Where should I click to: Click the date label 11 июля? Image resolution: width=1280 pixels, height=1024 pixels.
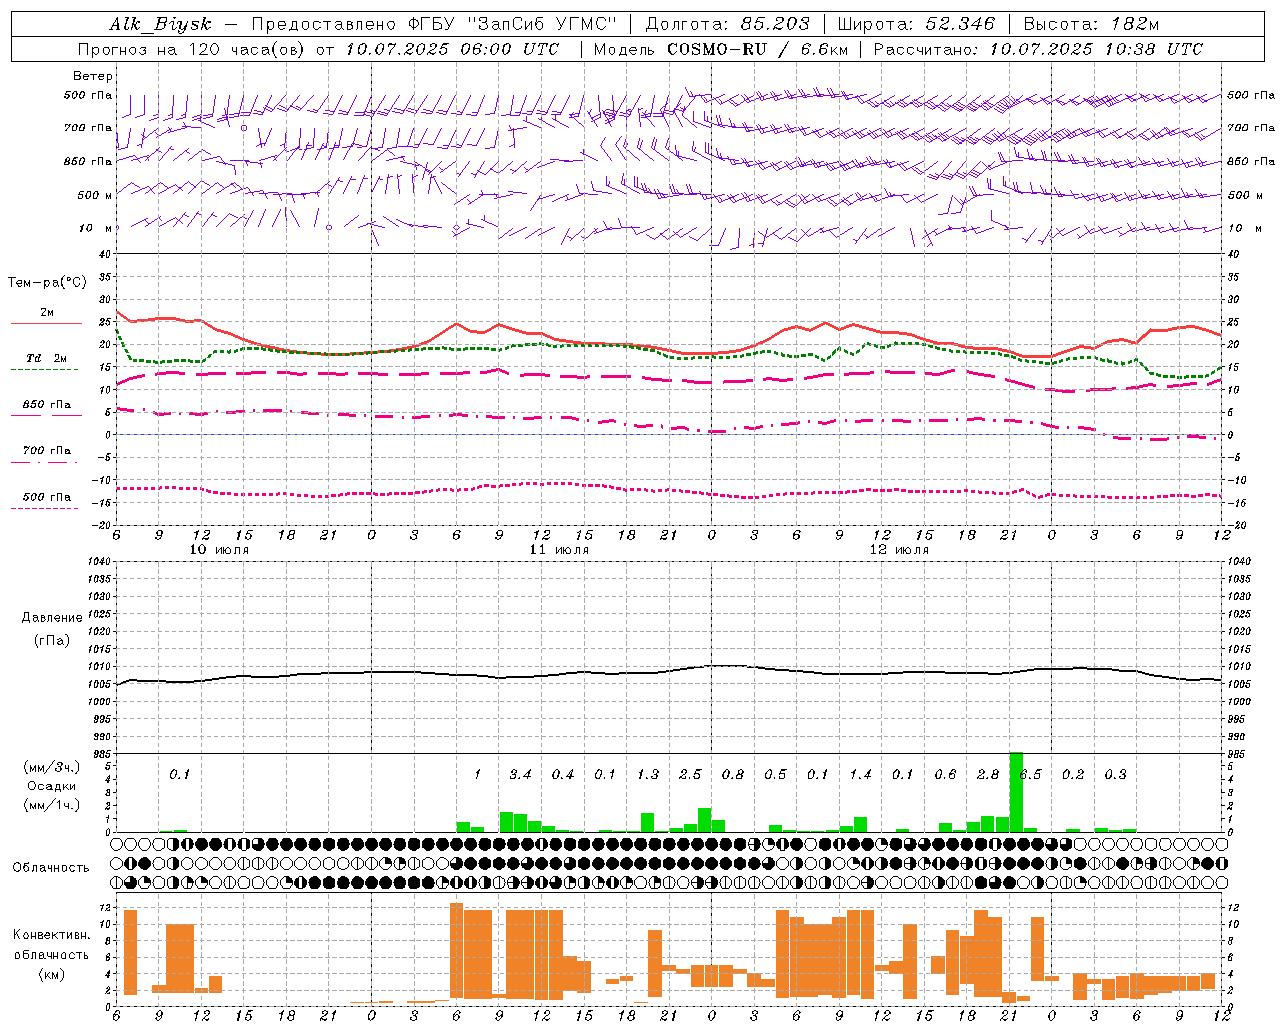point(559,550)
